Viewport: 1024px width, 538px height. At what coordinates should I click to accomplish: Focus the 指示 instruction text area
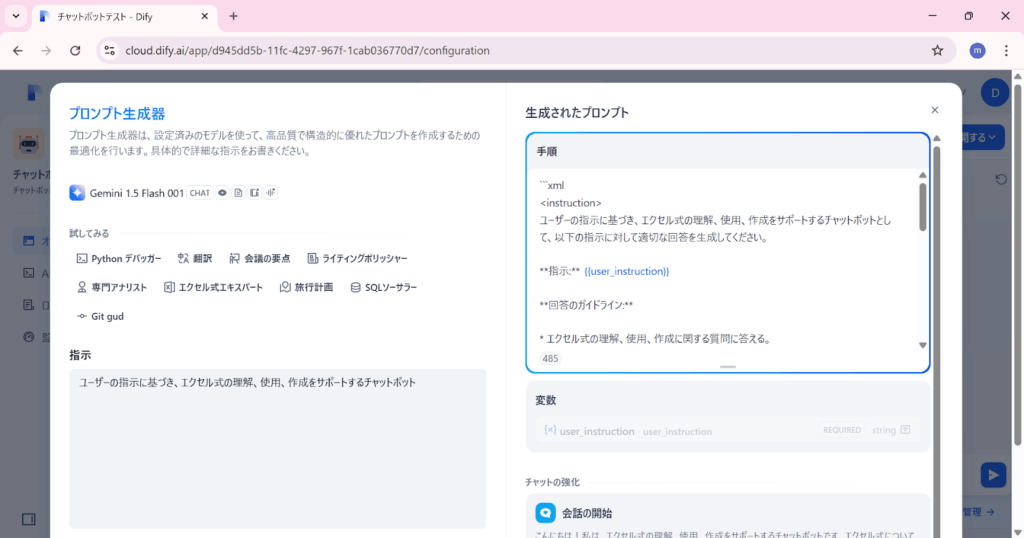tap(278, 449)
